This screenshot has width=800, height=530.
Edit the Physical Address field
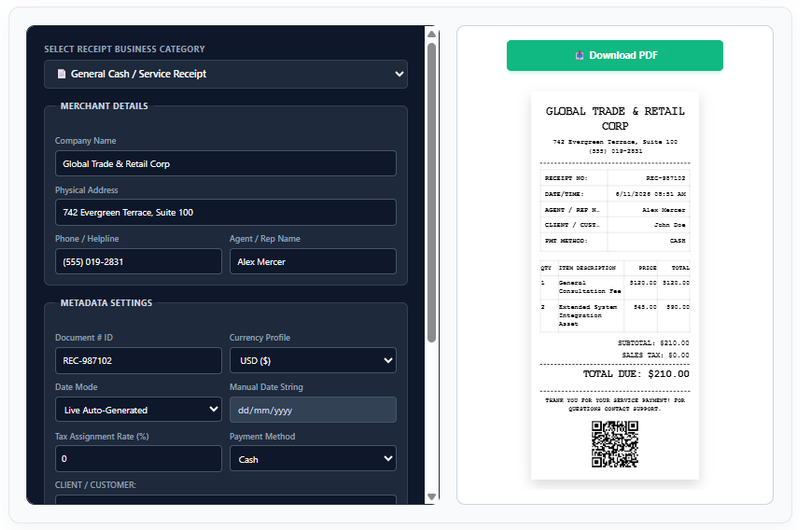click(x=226, y=213)
